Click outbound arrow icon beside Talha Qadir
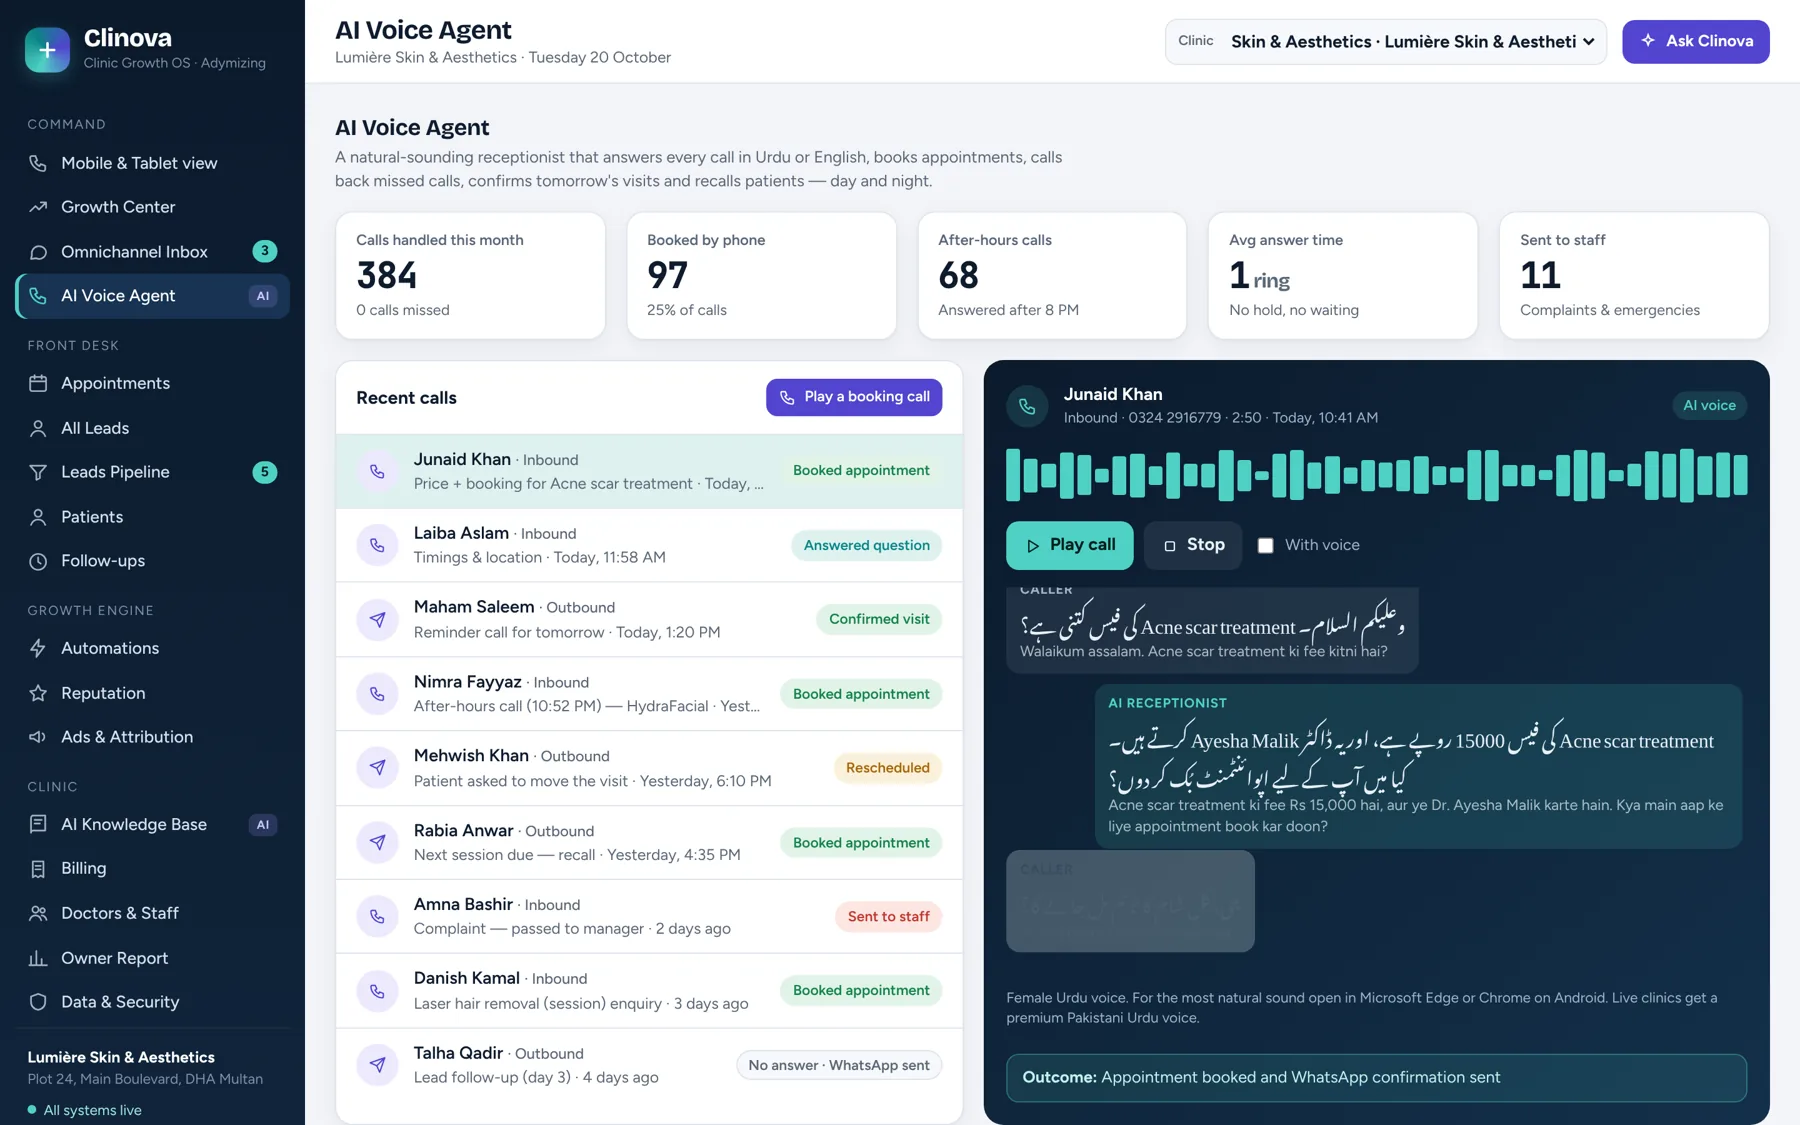 377,1065
